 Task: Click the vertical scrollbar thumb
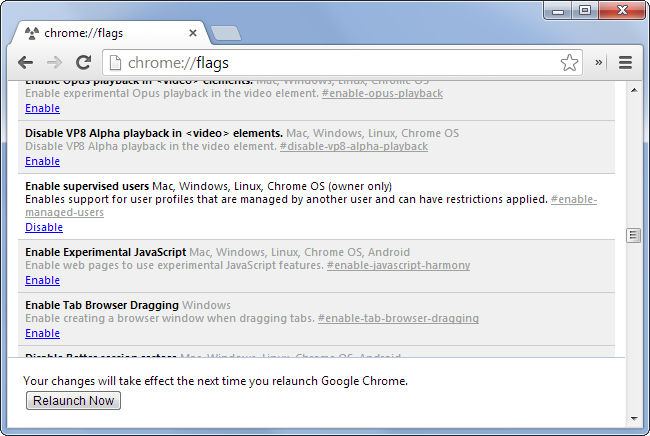(x=632, y=236)
